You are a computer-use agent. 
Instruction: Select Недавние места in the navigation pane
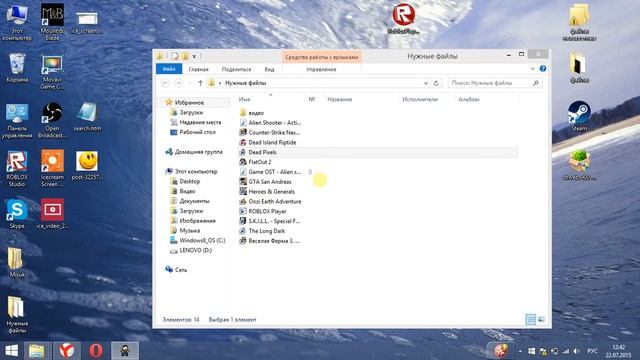(200, 122)
